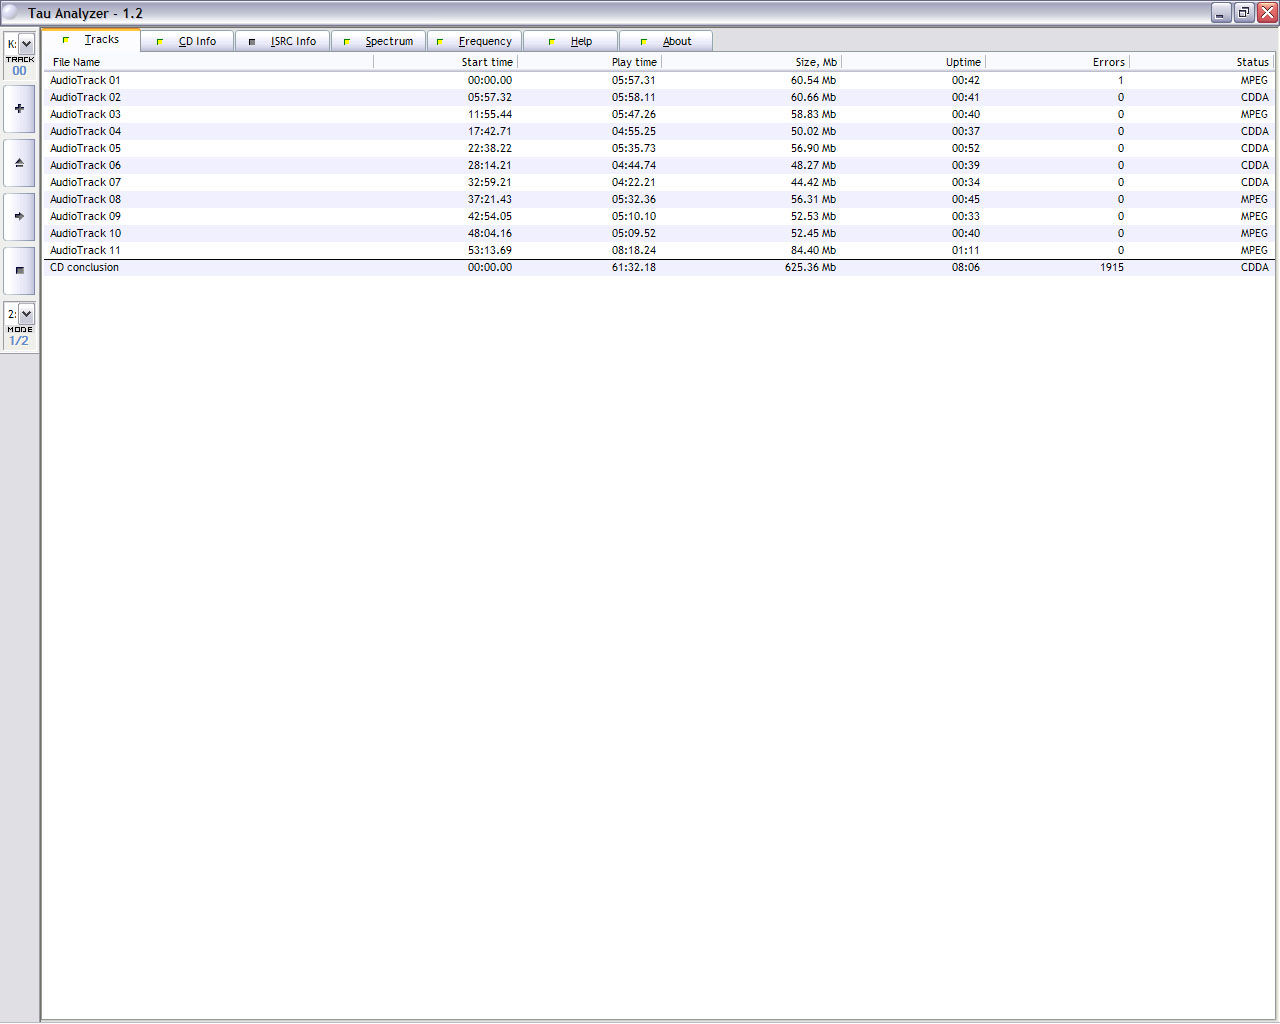The height and width of the screenshot is (1024, 1280).
Task: Expand the mode selector dropdown
Action: point(27,314)
